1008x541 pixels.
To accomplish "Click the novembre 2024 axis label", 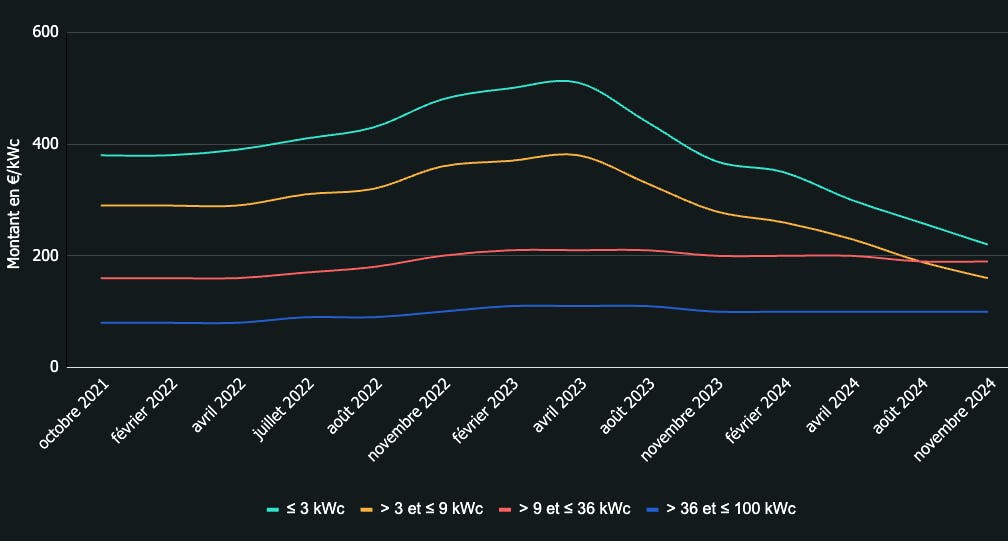I will coord(957,419).
